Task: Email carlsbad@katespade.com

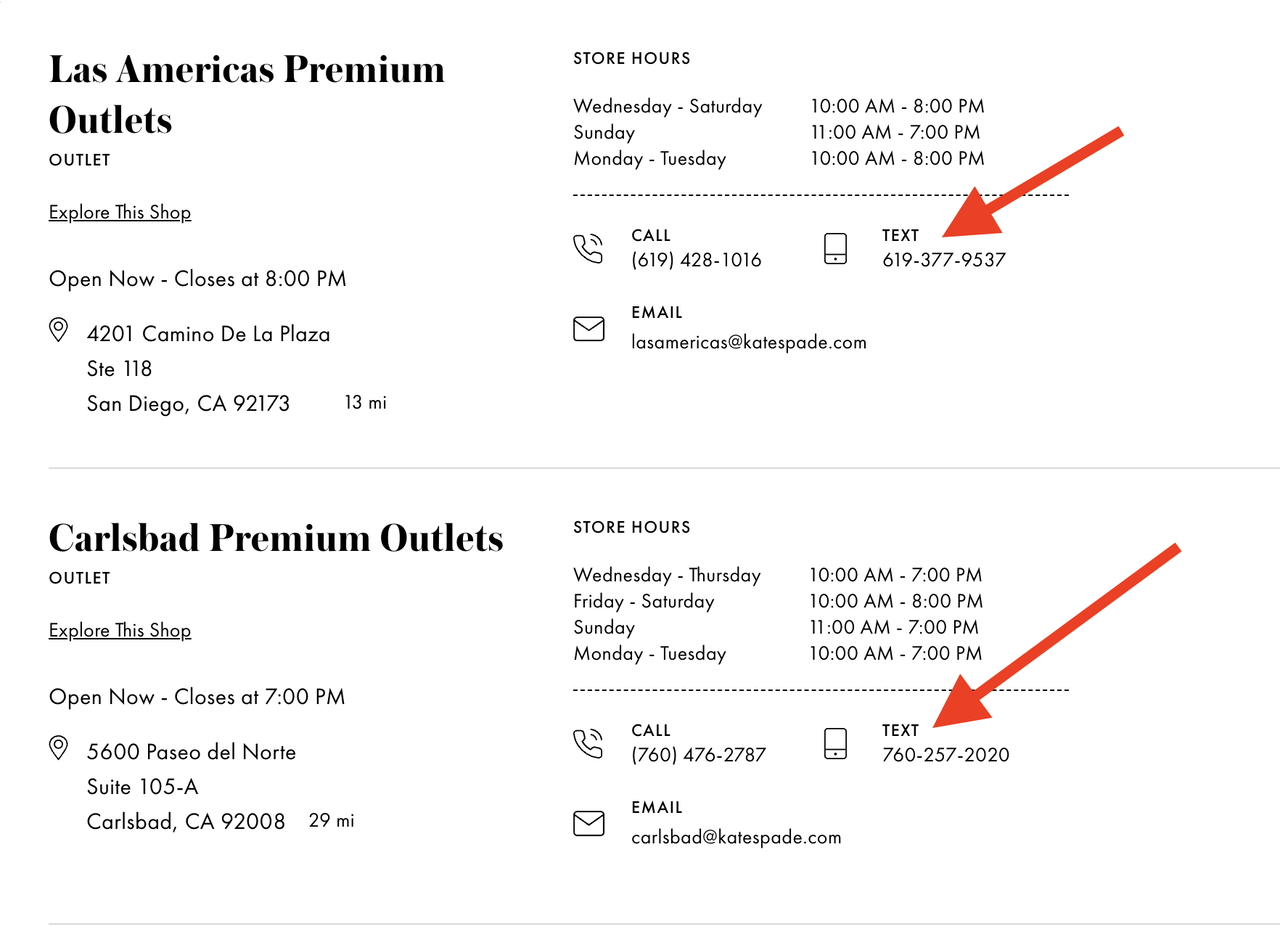Action: (736, 837)
